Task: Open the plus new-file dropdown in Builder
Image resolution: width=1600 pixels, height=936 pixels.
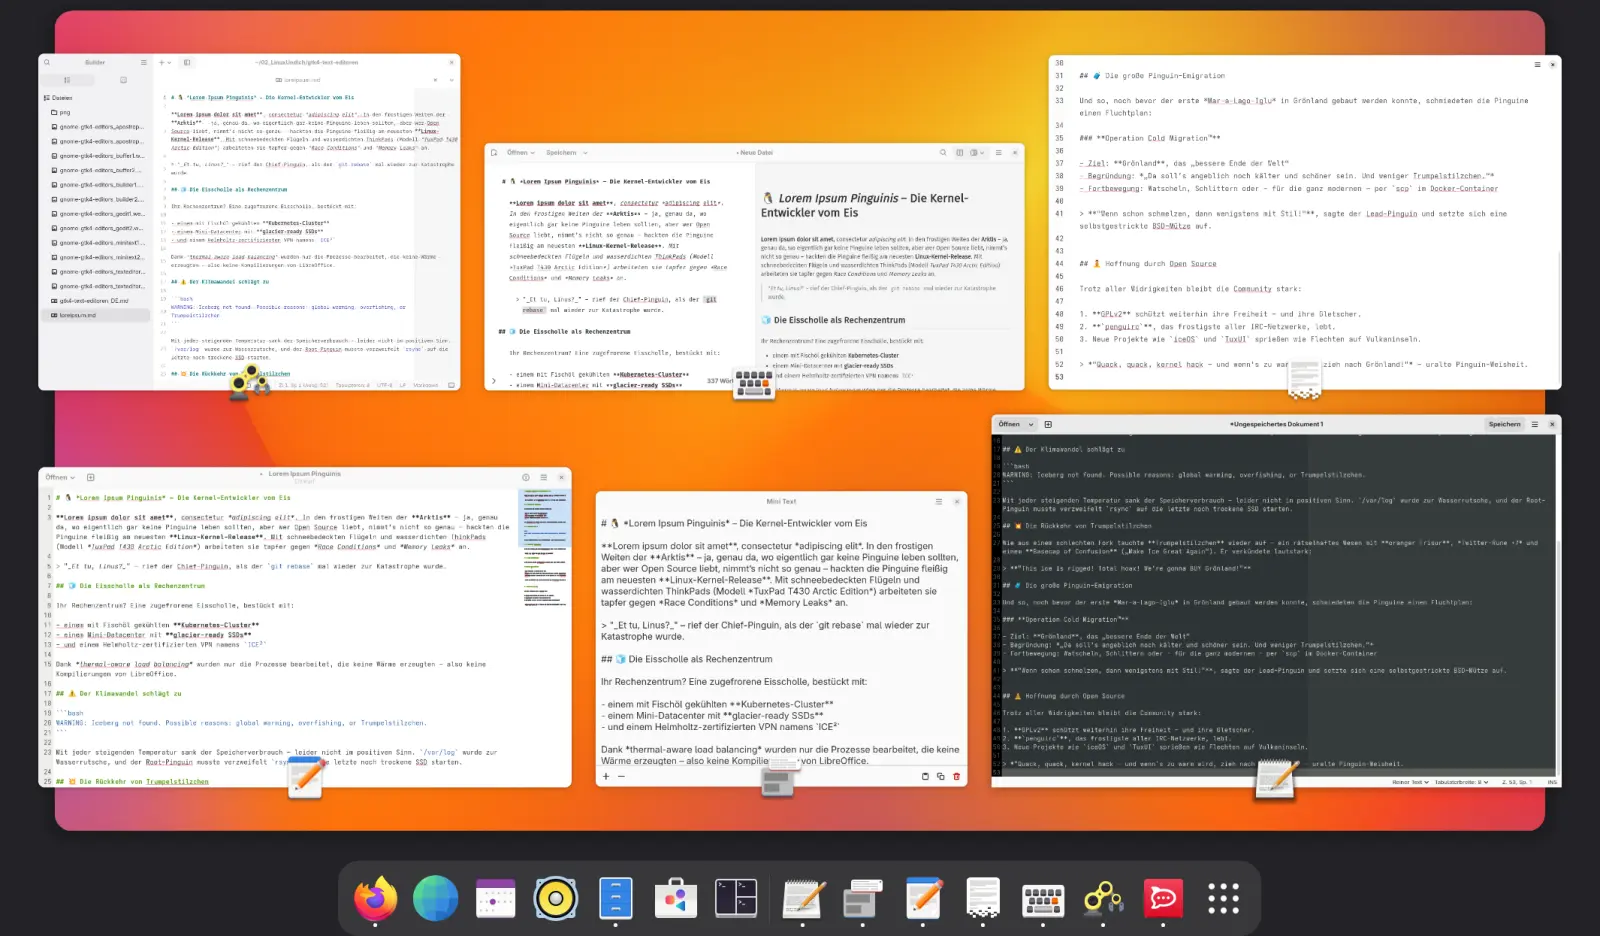Action: pyautogui.click(x=164, y=62)
